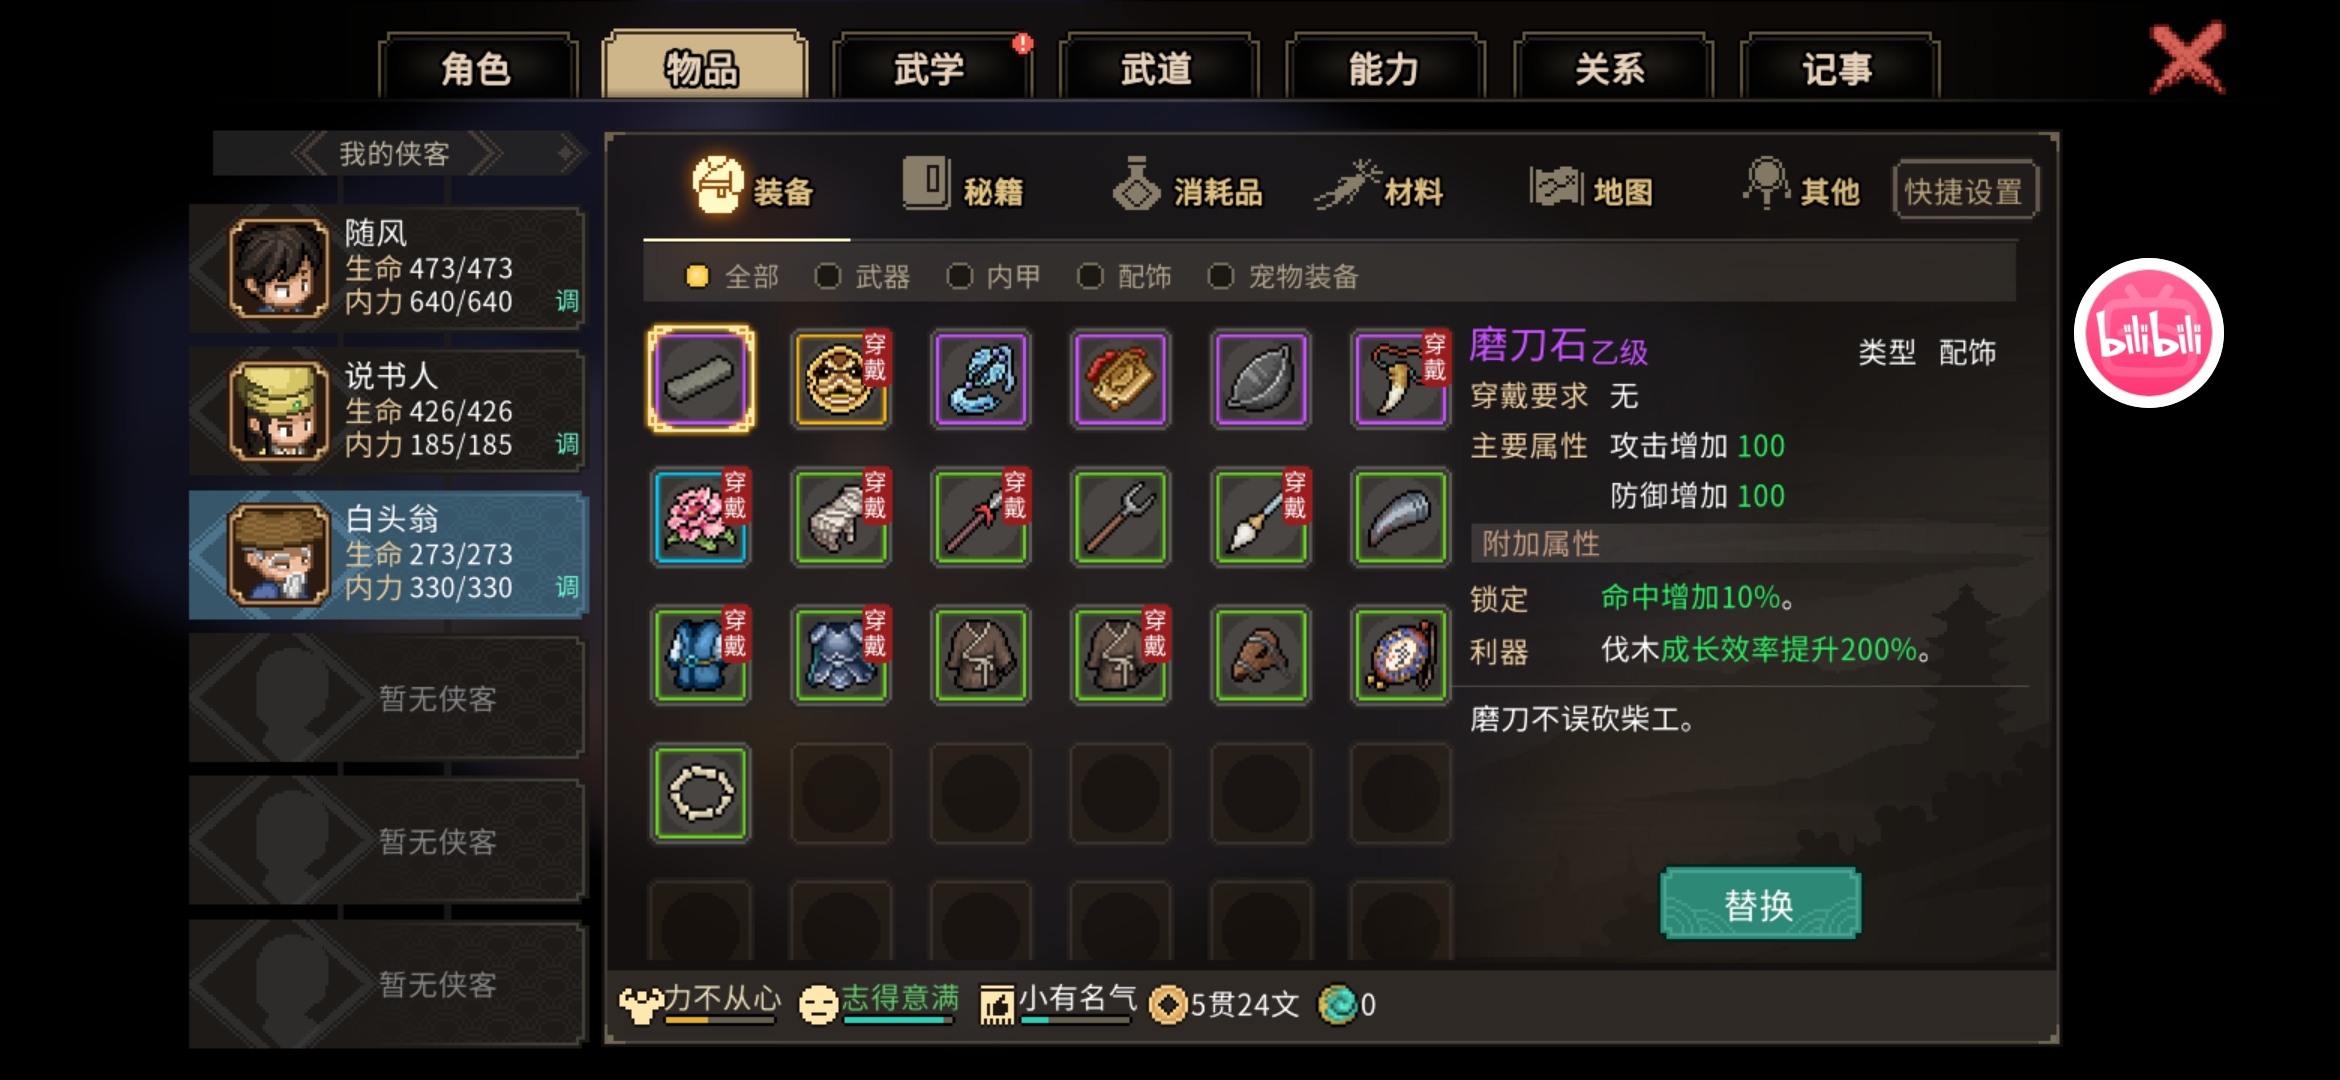Open the 秘籍 category tab
Image resolution: width=2340 pixels, height=1080 pixels.
(x=963, y=187)
